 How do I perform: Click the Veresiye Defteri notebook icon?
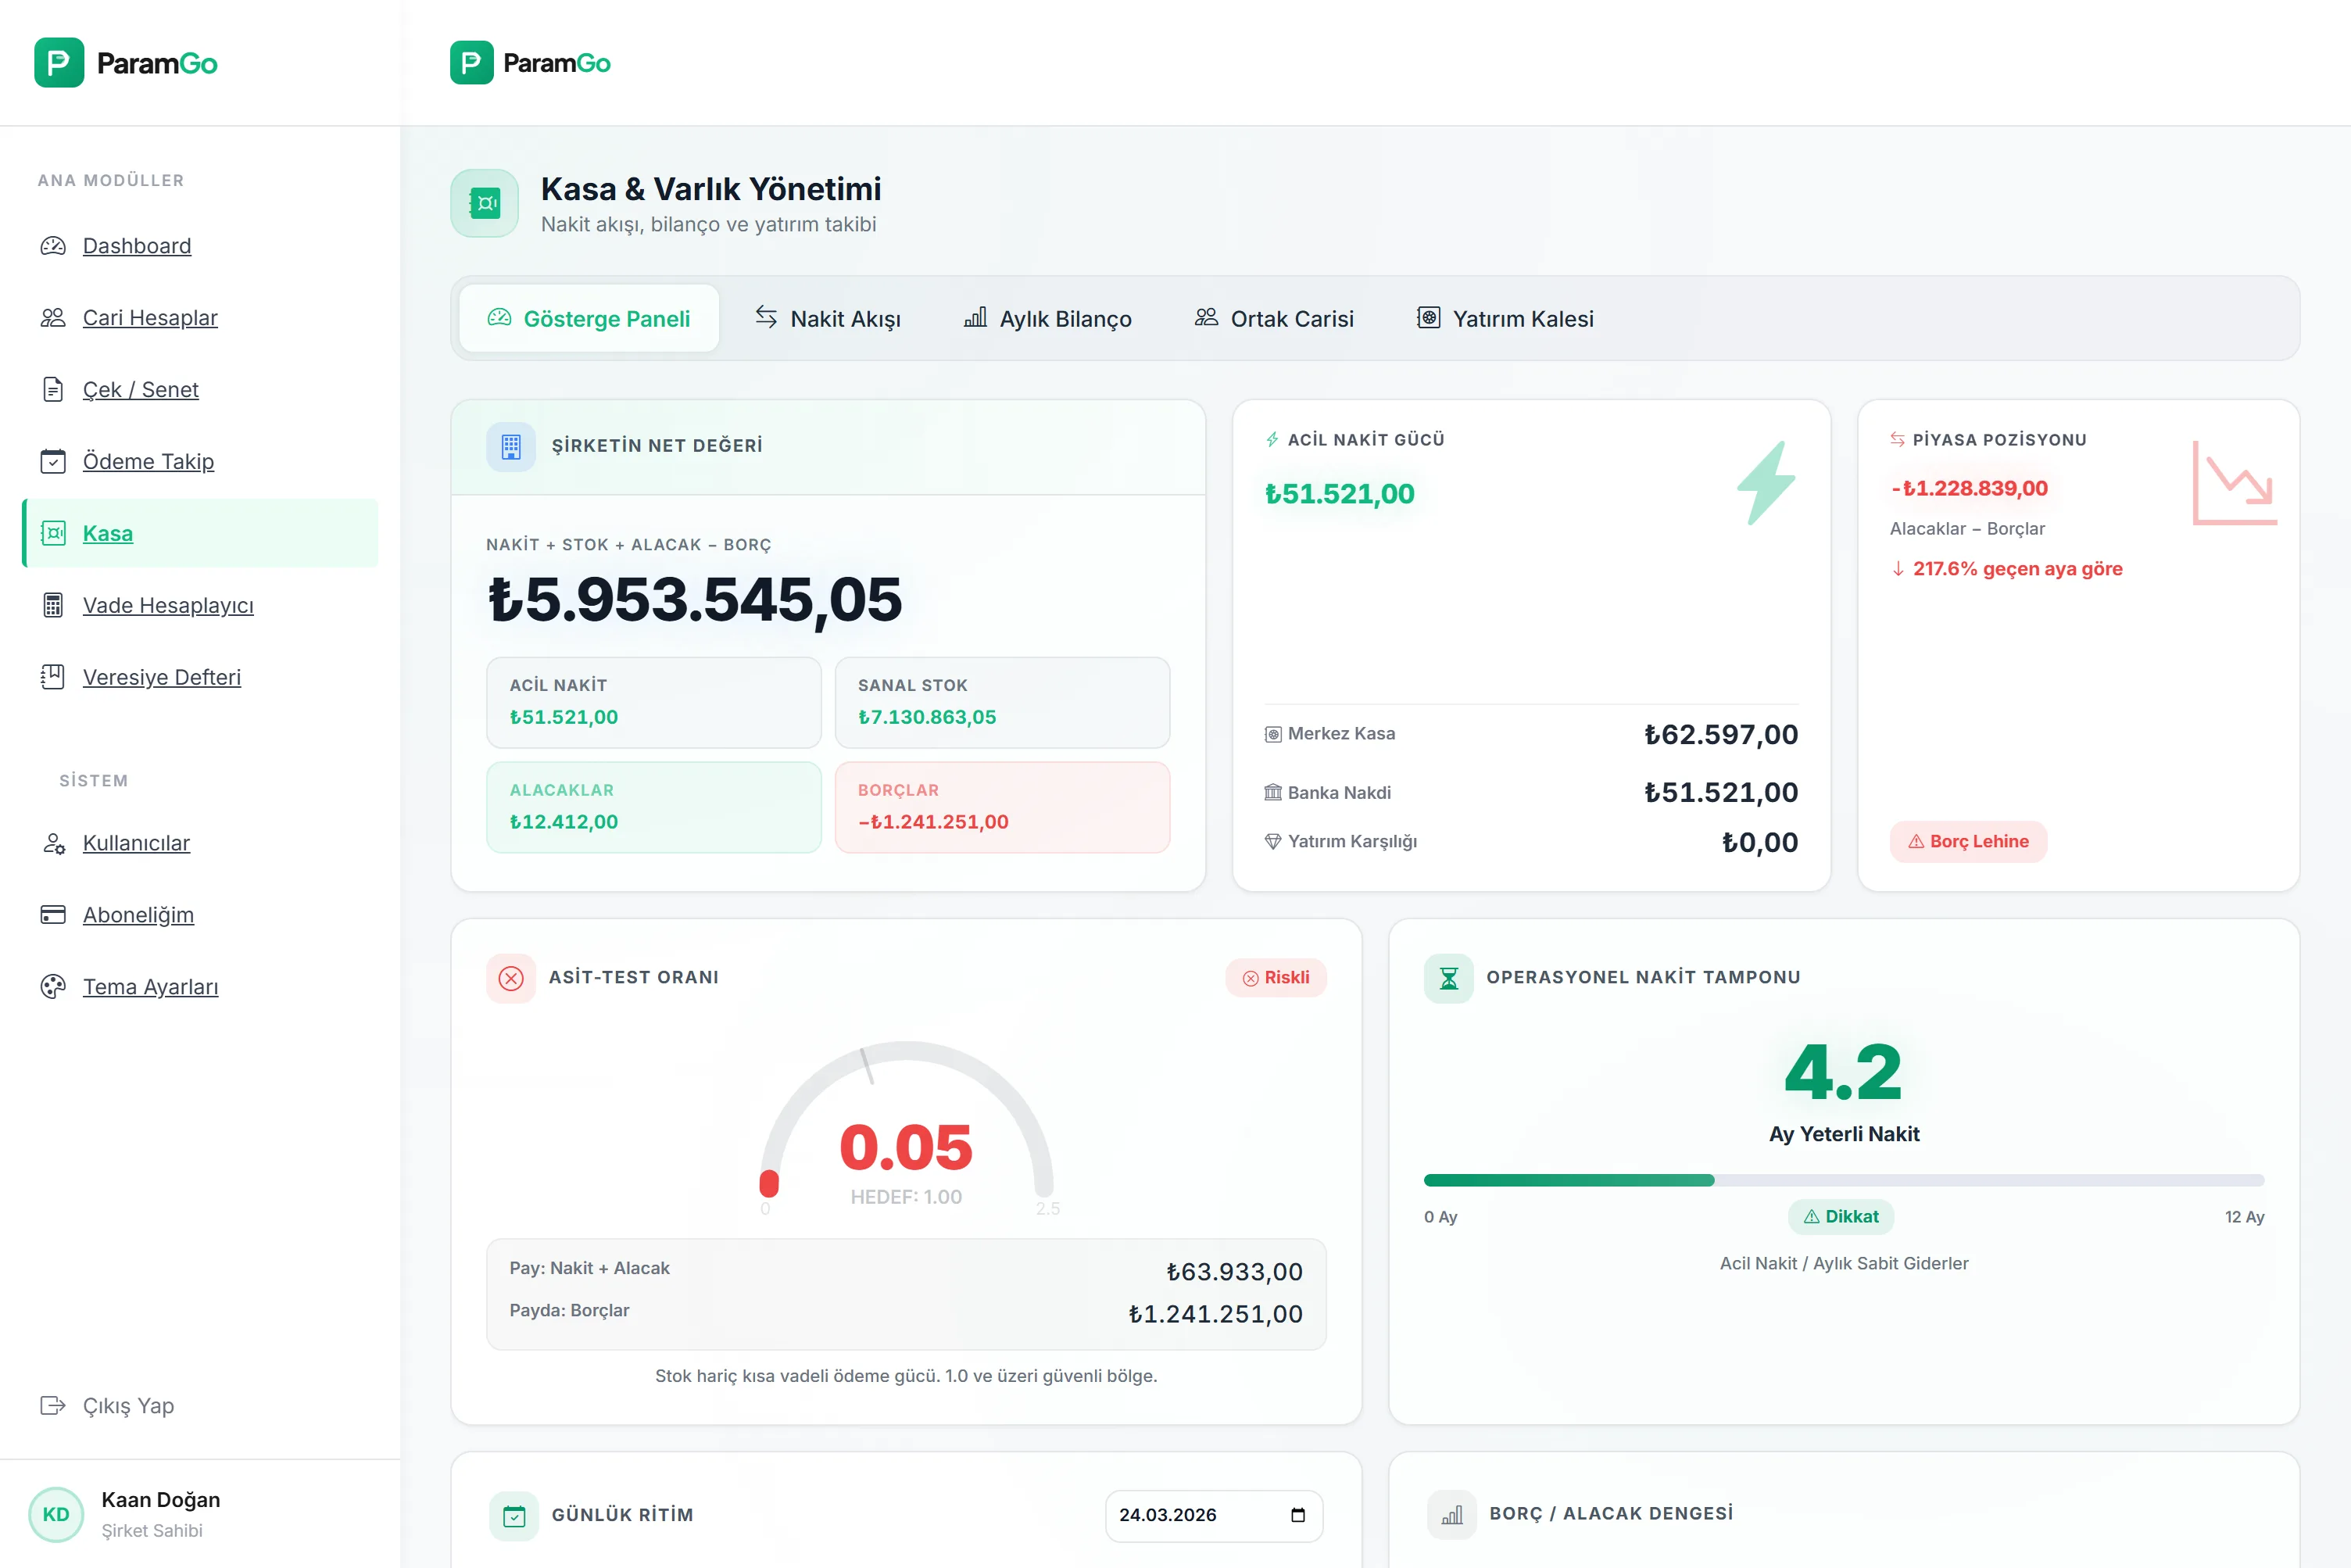(x=53, y=677)
